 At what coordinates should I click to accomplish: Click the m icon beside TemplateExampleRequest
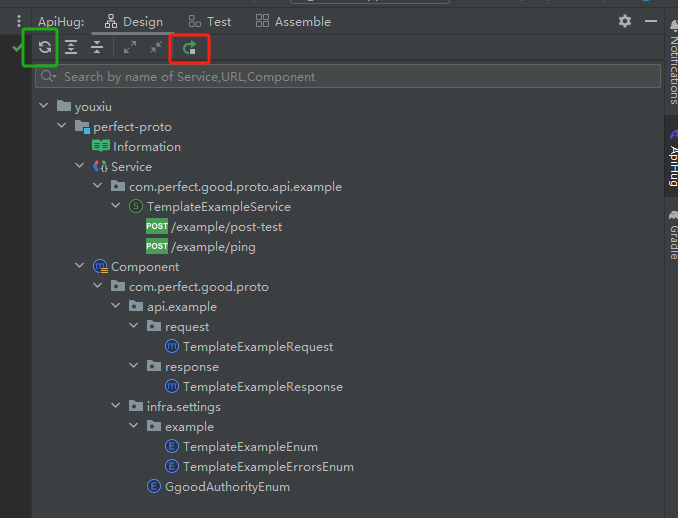tap(172, 346)
